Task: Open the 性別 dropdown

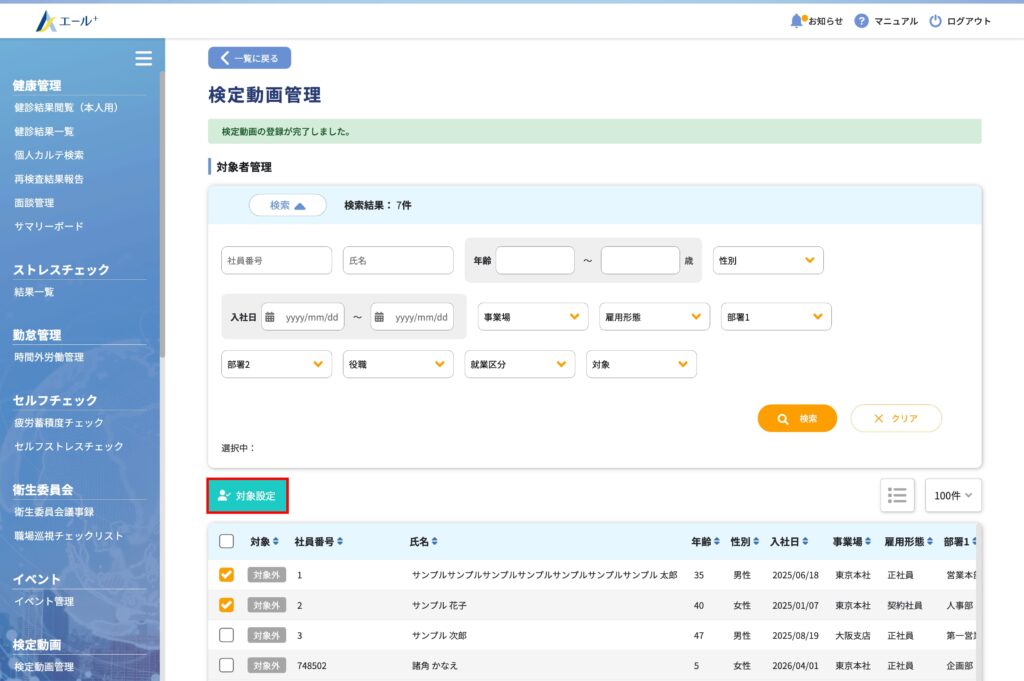Action: pyautogui.click(x=768, y=260)
